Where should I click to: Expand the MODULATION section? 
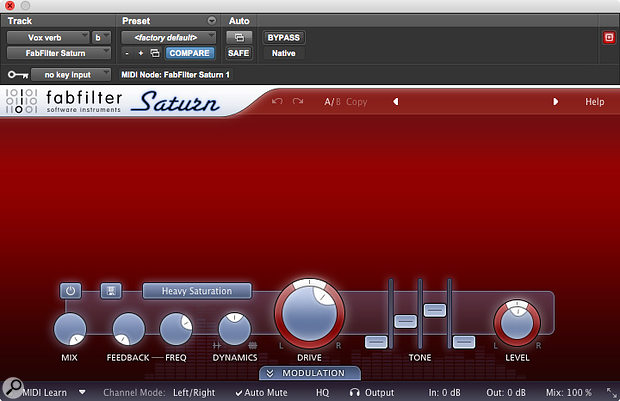pos(310,373)
